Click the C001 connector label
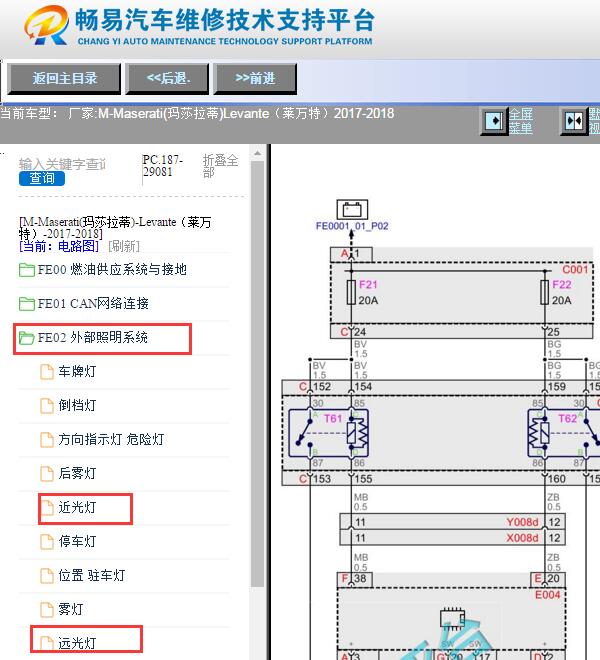 tap(575, 269)
